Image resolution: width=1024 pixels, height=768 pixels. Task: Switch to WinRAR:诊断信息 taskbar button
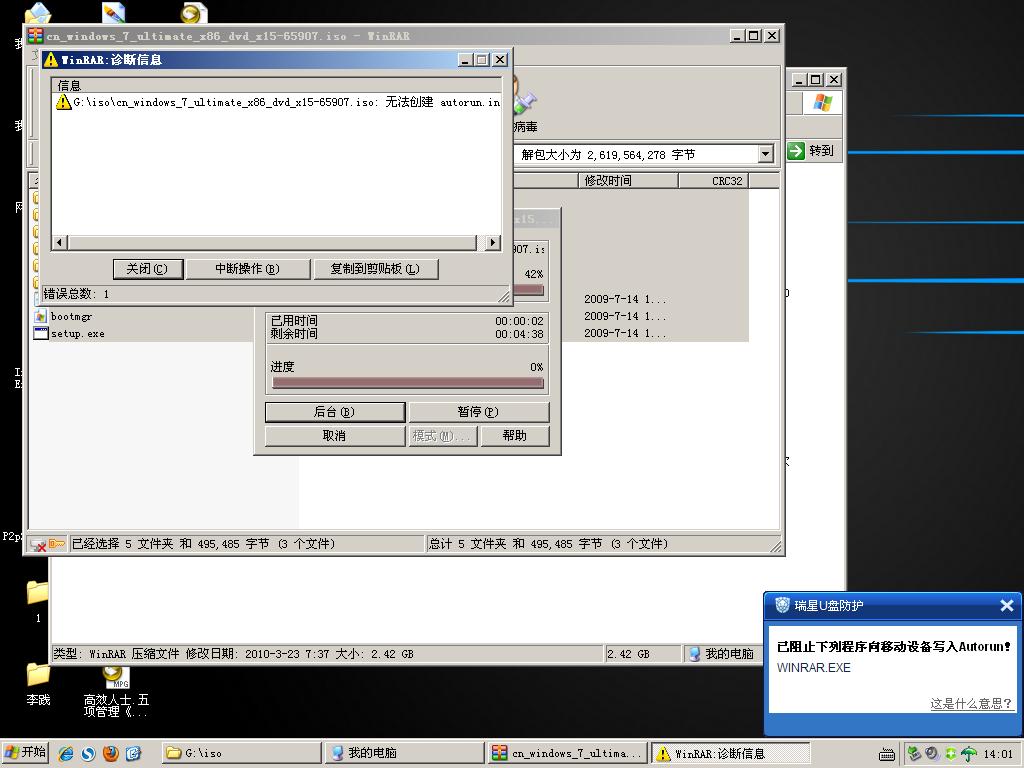coord(730,753)
